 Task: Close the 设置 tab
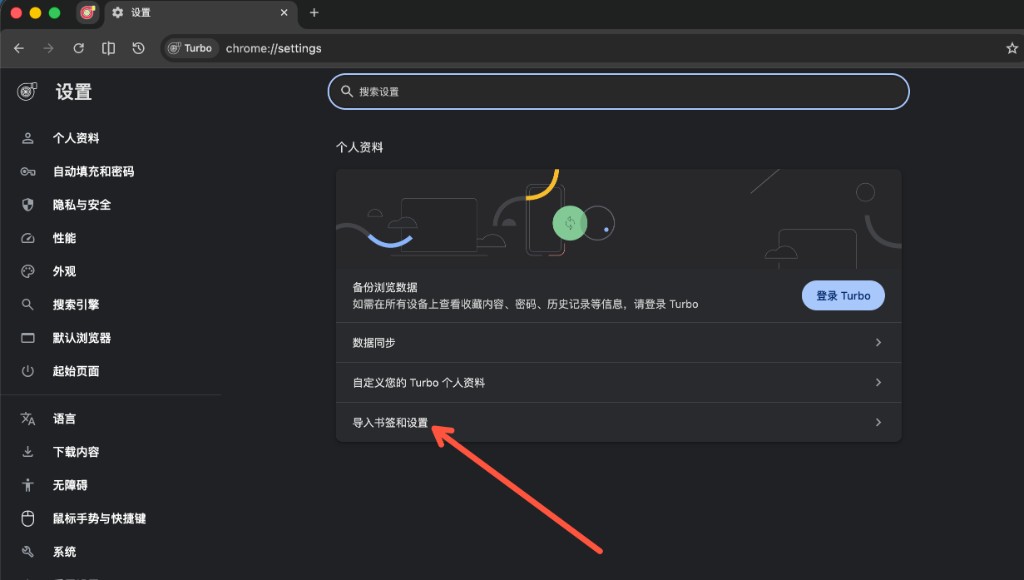point(284,12)
